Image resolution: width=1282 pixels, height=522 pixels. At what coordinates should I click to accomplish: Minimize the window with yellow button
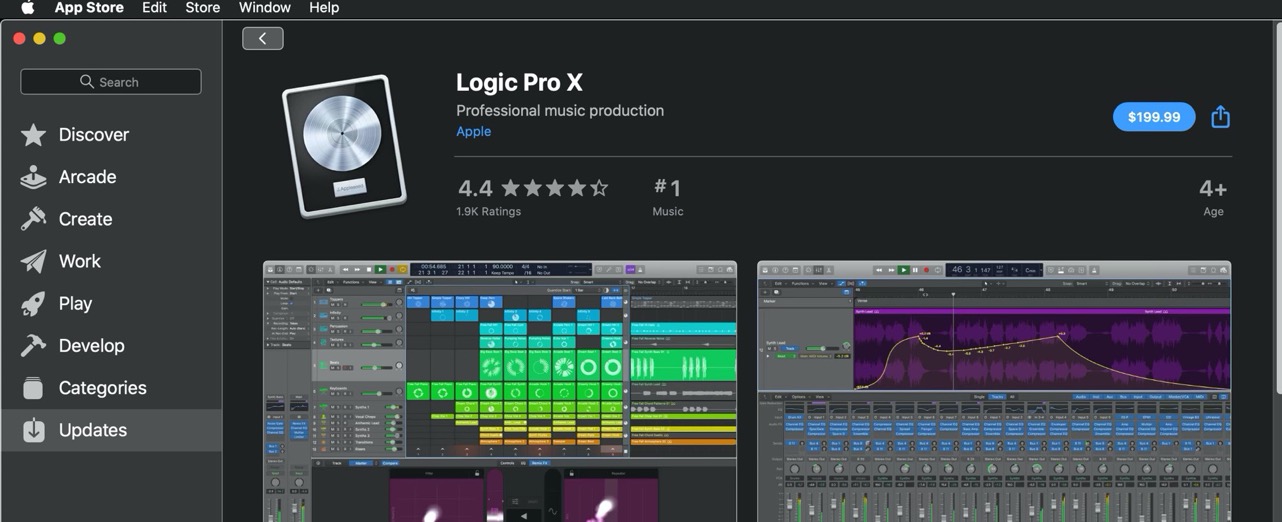[x=40, y=38]
